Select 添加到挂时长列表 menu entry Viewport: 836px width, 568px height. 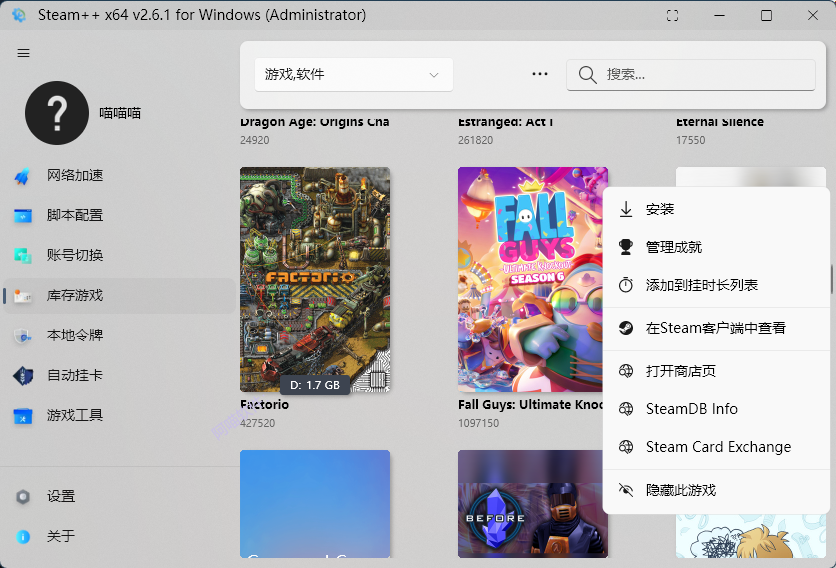tap(716, 285)
